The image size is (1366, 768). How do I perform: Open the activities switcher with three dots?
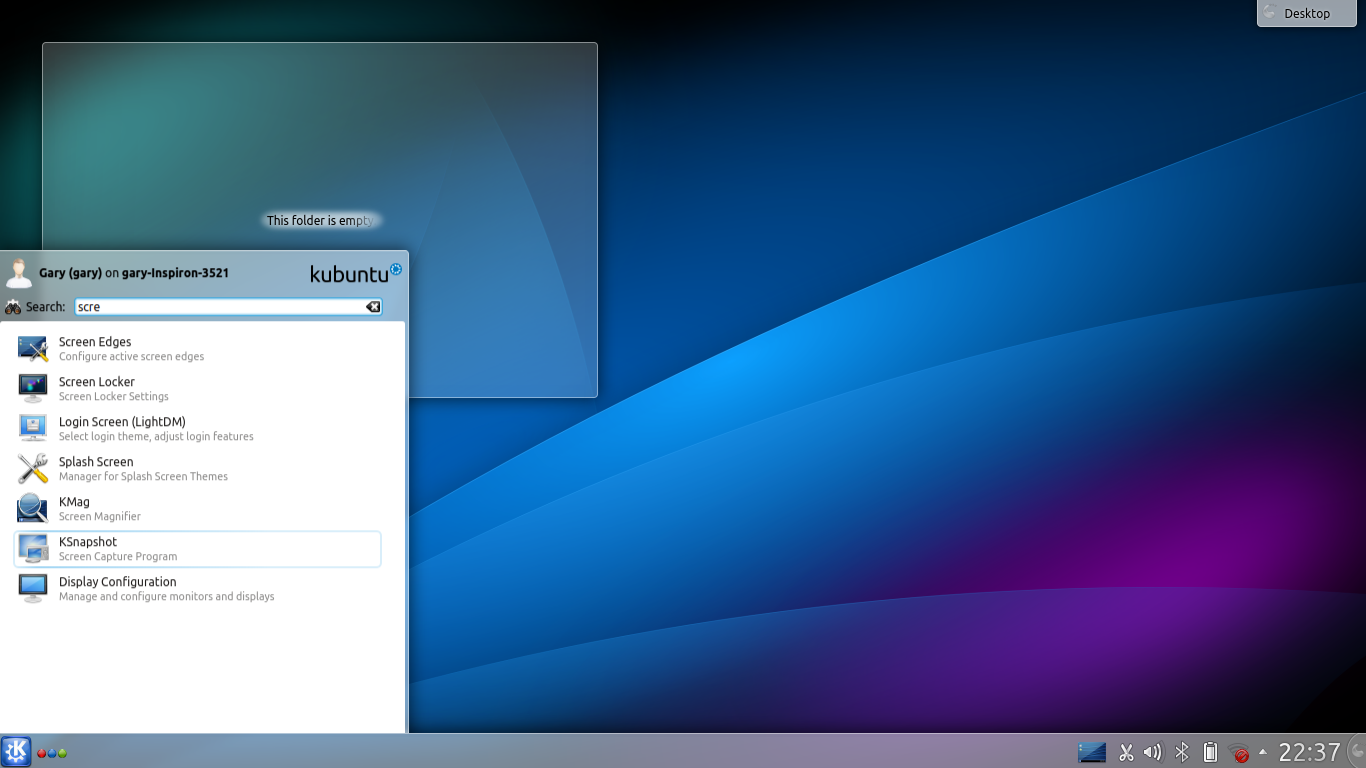click(52, 753)
